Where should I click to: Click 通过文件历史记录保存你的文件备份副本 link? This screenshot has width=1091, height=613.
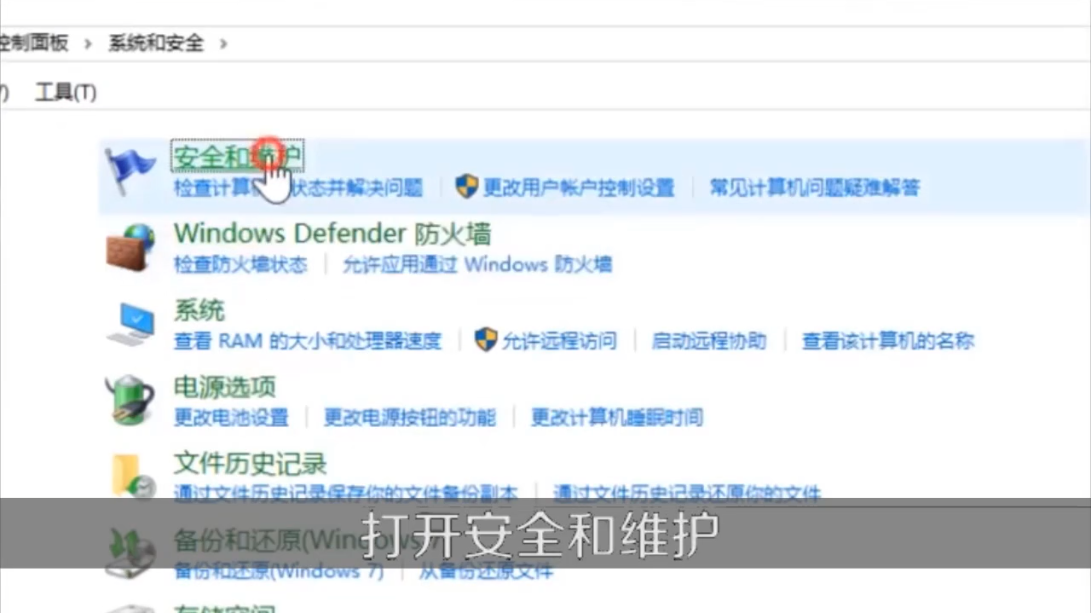346,493
